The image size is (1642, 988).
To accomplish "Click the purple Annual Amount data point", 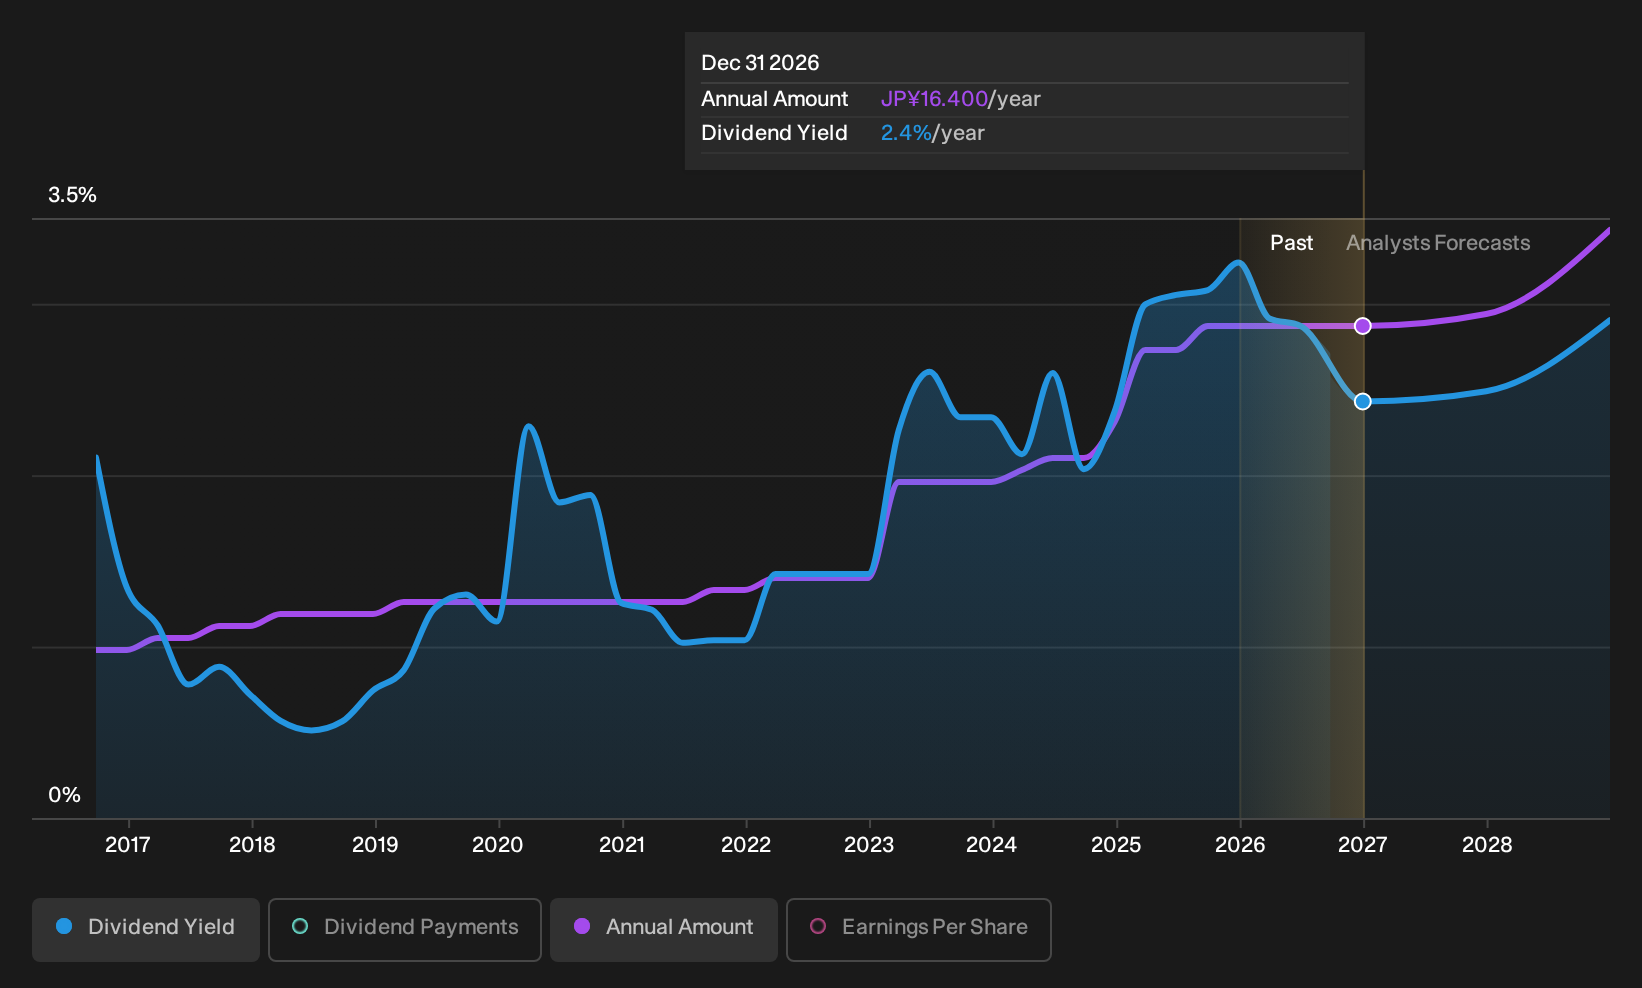I will click(1363, 326).
